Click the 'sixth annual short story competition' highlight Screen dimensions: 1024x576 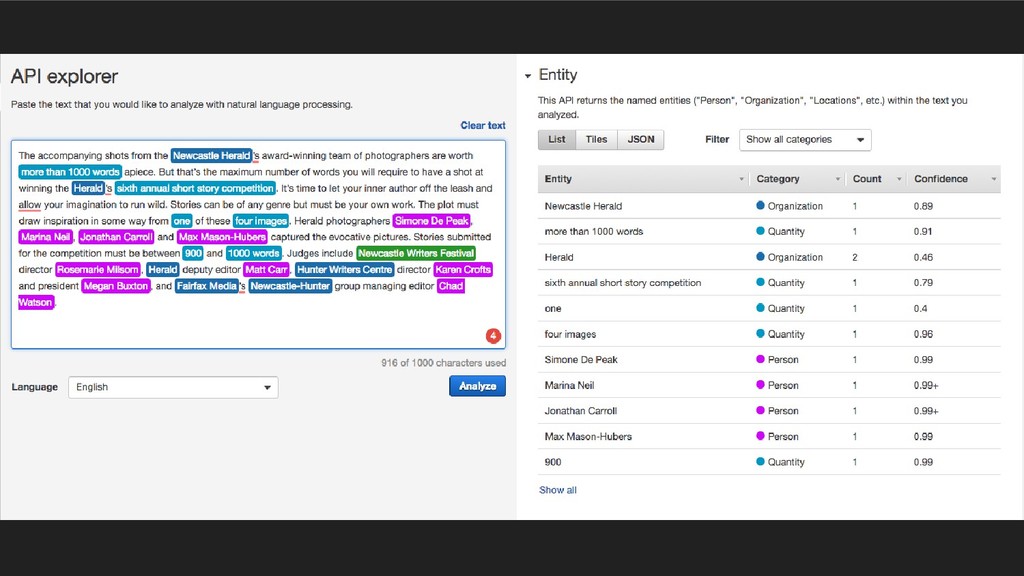[x=195, y=188]
